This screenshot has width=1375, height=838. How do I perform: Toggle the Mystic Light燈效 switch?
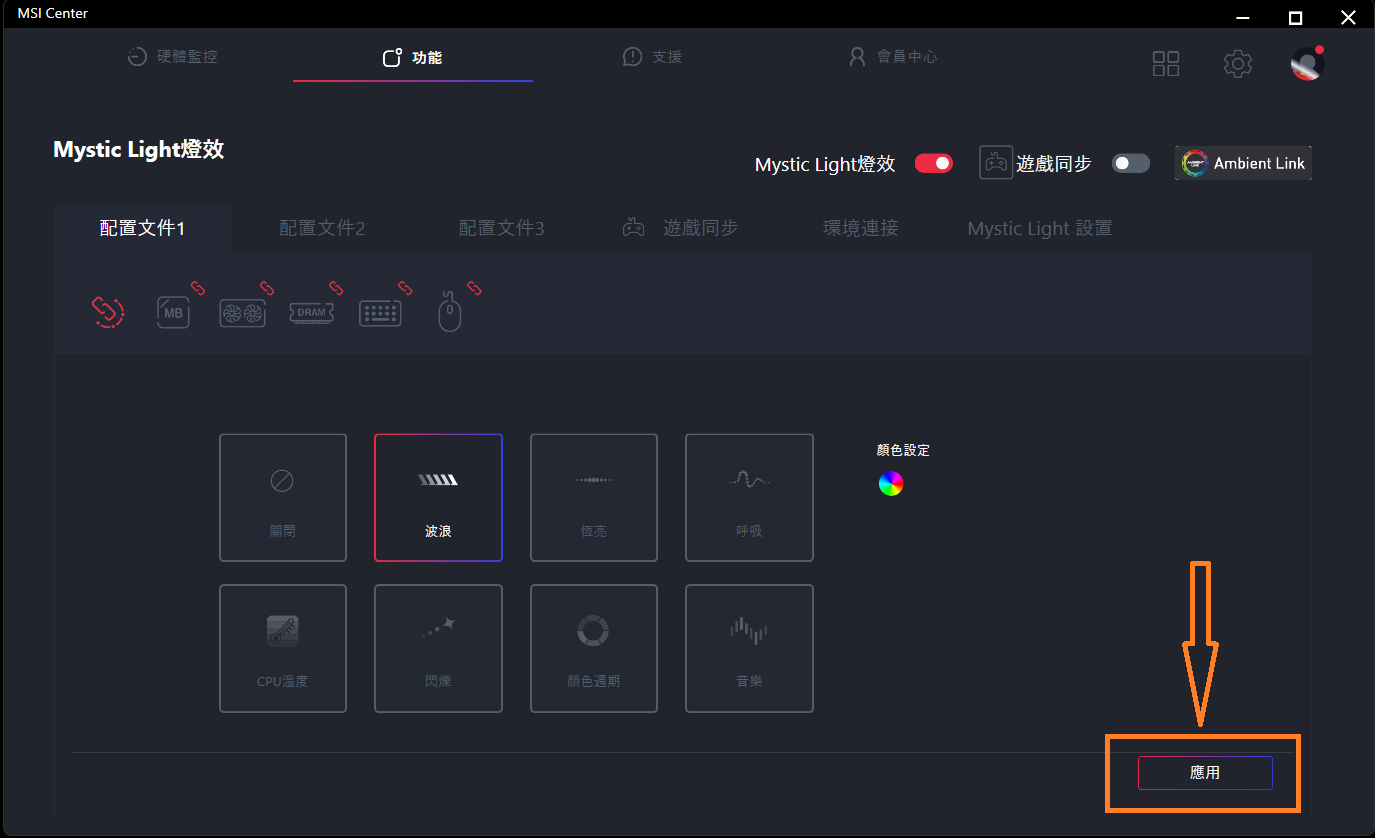click(934, 163)
